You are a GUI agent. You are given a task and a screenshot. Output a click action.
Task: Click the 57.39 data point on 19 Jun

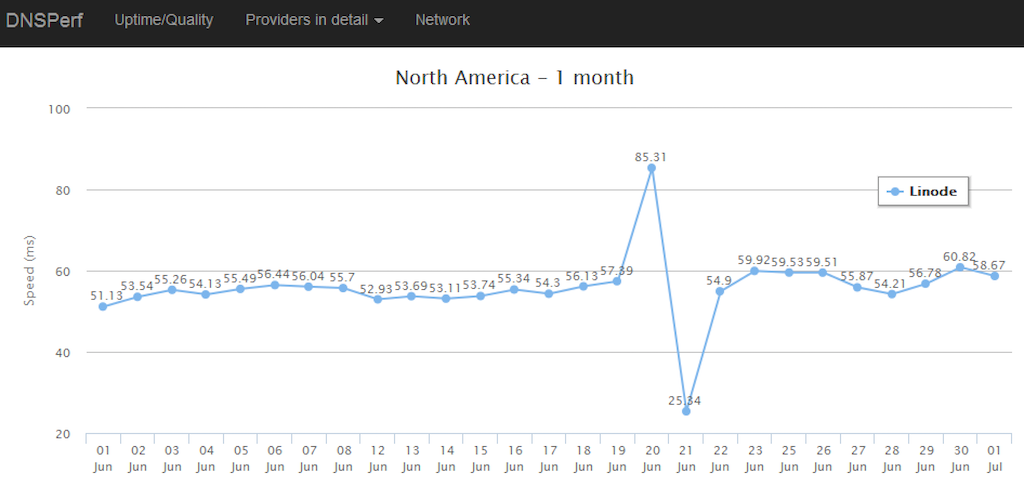tap(616, 281)
